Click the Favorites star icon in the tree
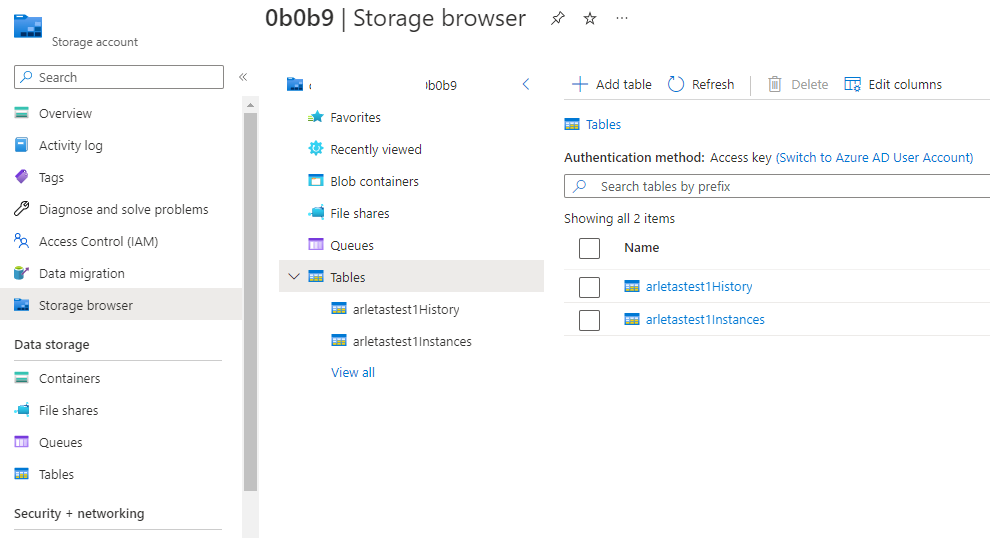The height and width of the screenshot is (538, 990). 316,117
